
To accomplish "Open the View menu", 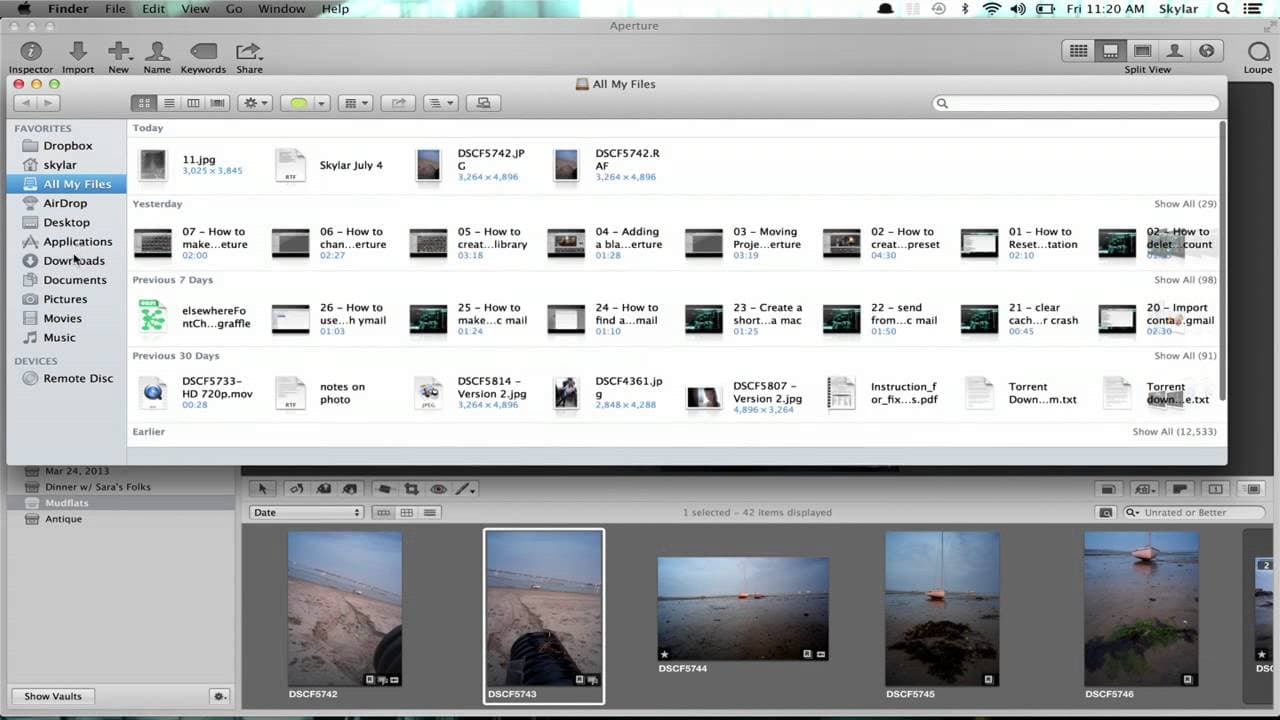I will pos(195,9).
